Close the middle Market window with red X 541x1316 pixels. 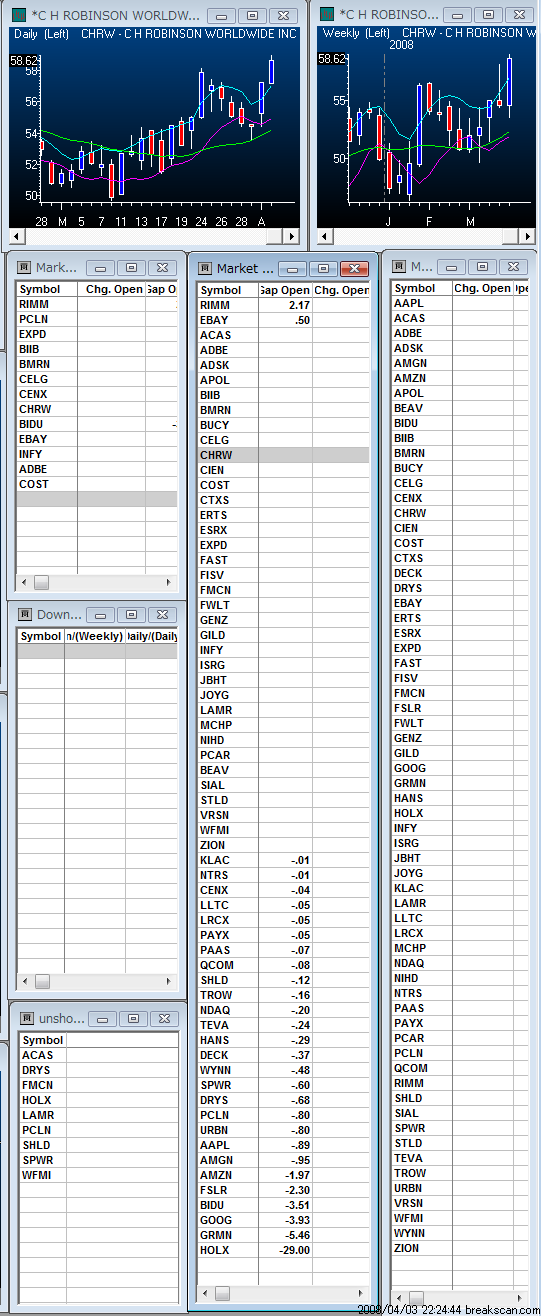[355, 269]
